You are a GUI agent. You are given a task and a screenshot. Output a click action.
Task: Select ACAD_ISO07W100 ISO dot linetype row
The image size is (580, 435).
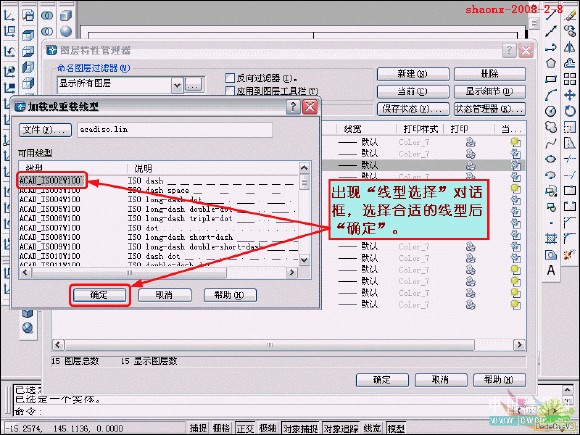158,228
